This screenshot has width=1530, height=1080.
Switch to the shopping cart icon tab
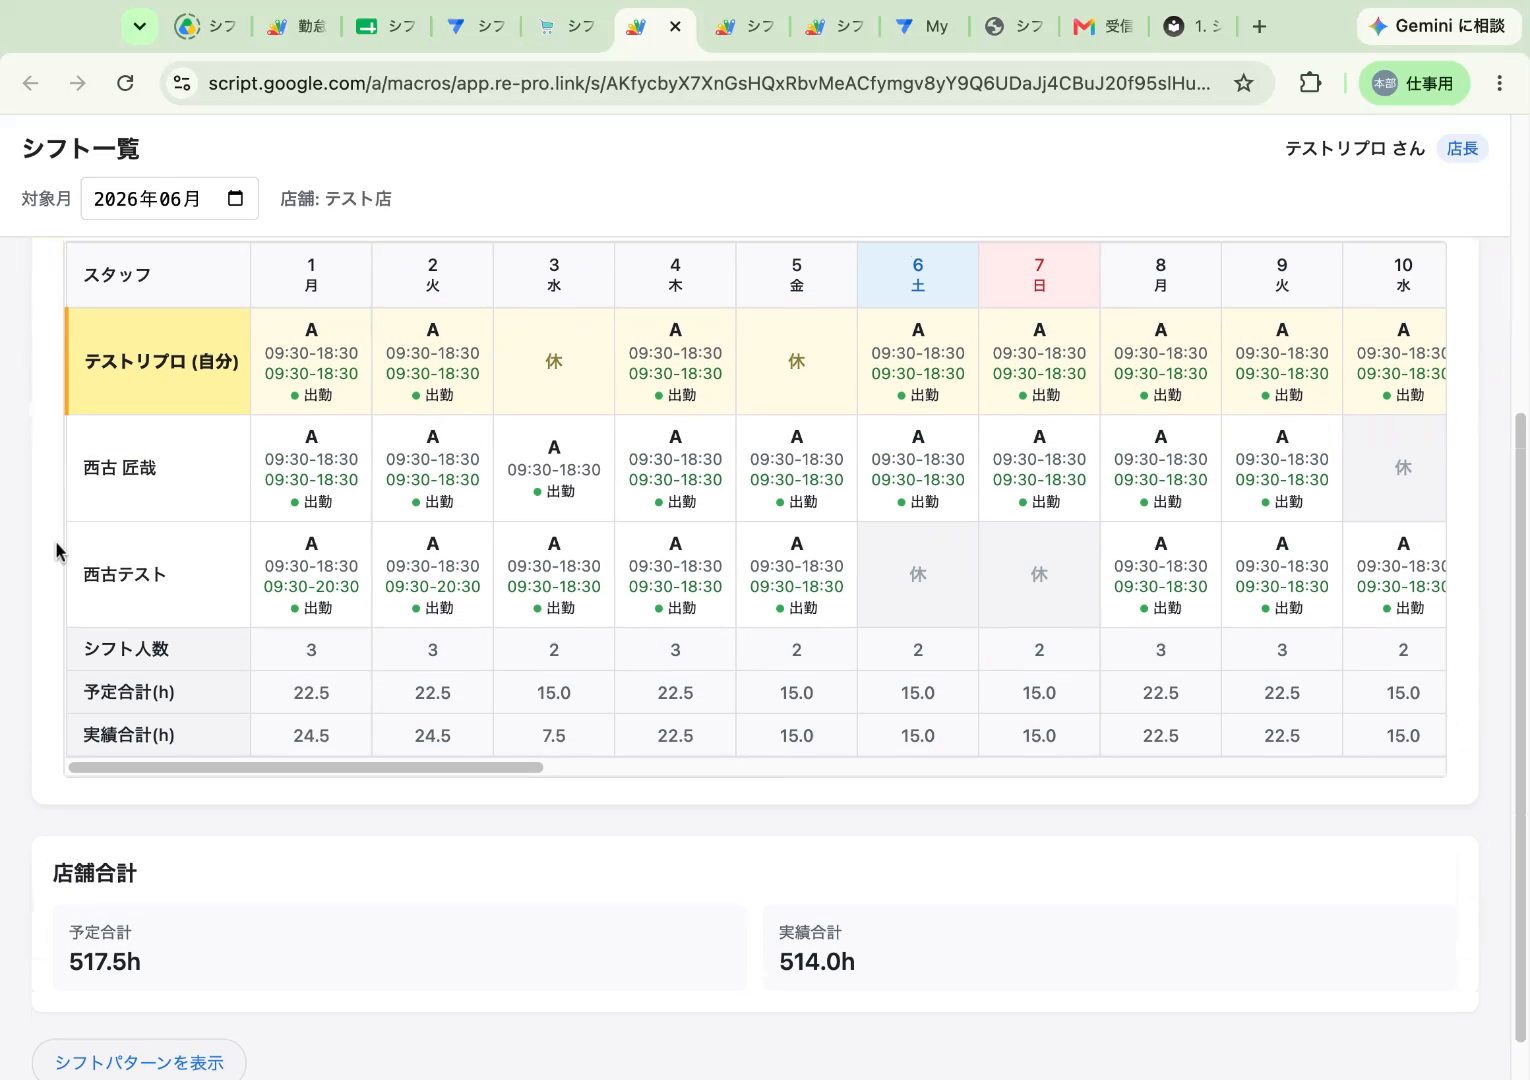click(567, 27)
